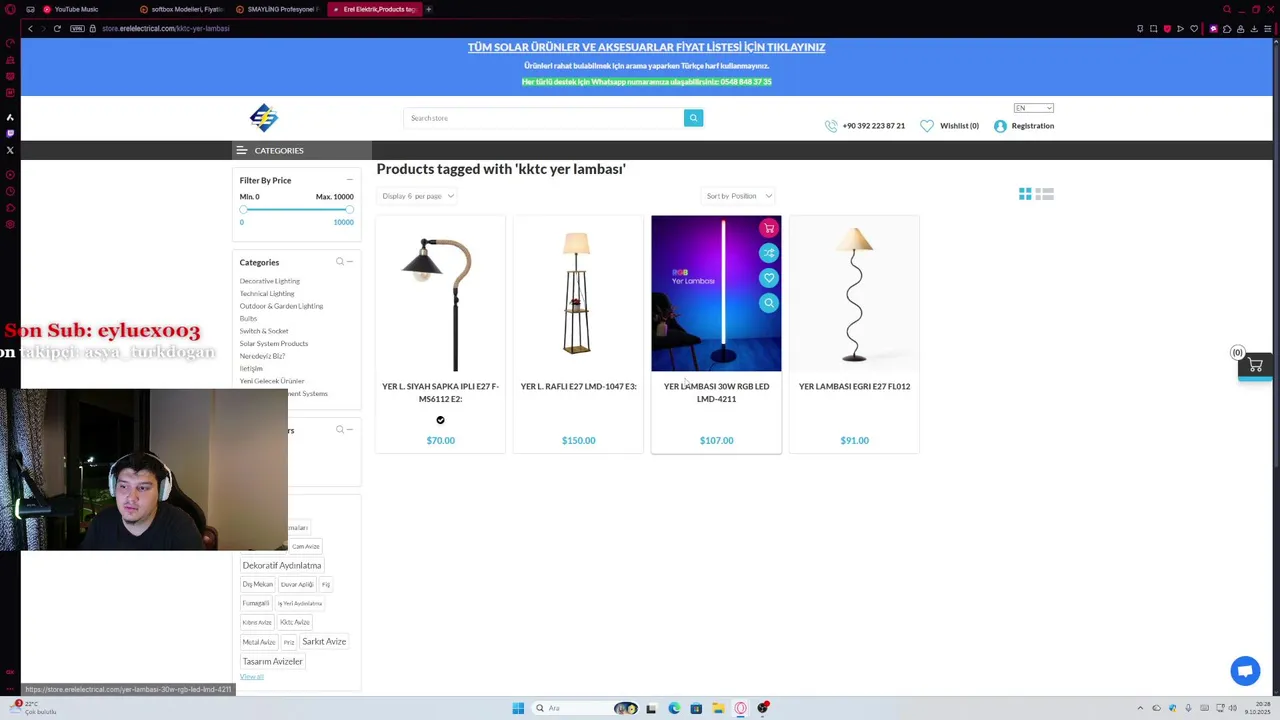Open Solar System Products category
This screenshot has height=720, width=1280.
pyautogui.click(x=274, y=344)
